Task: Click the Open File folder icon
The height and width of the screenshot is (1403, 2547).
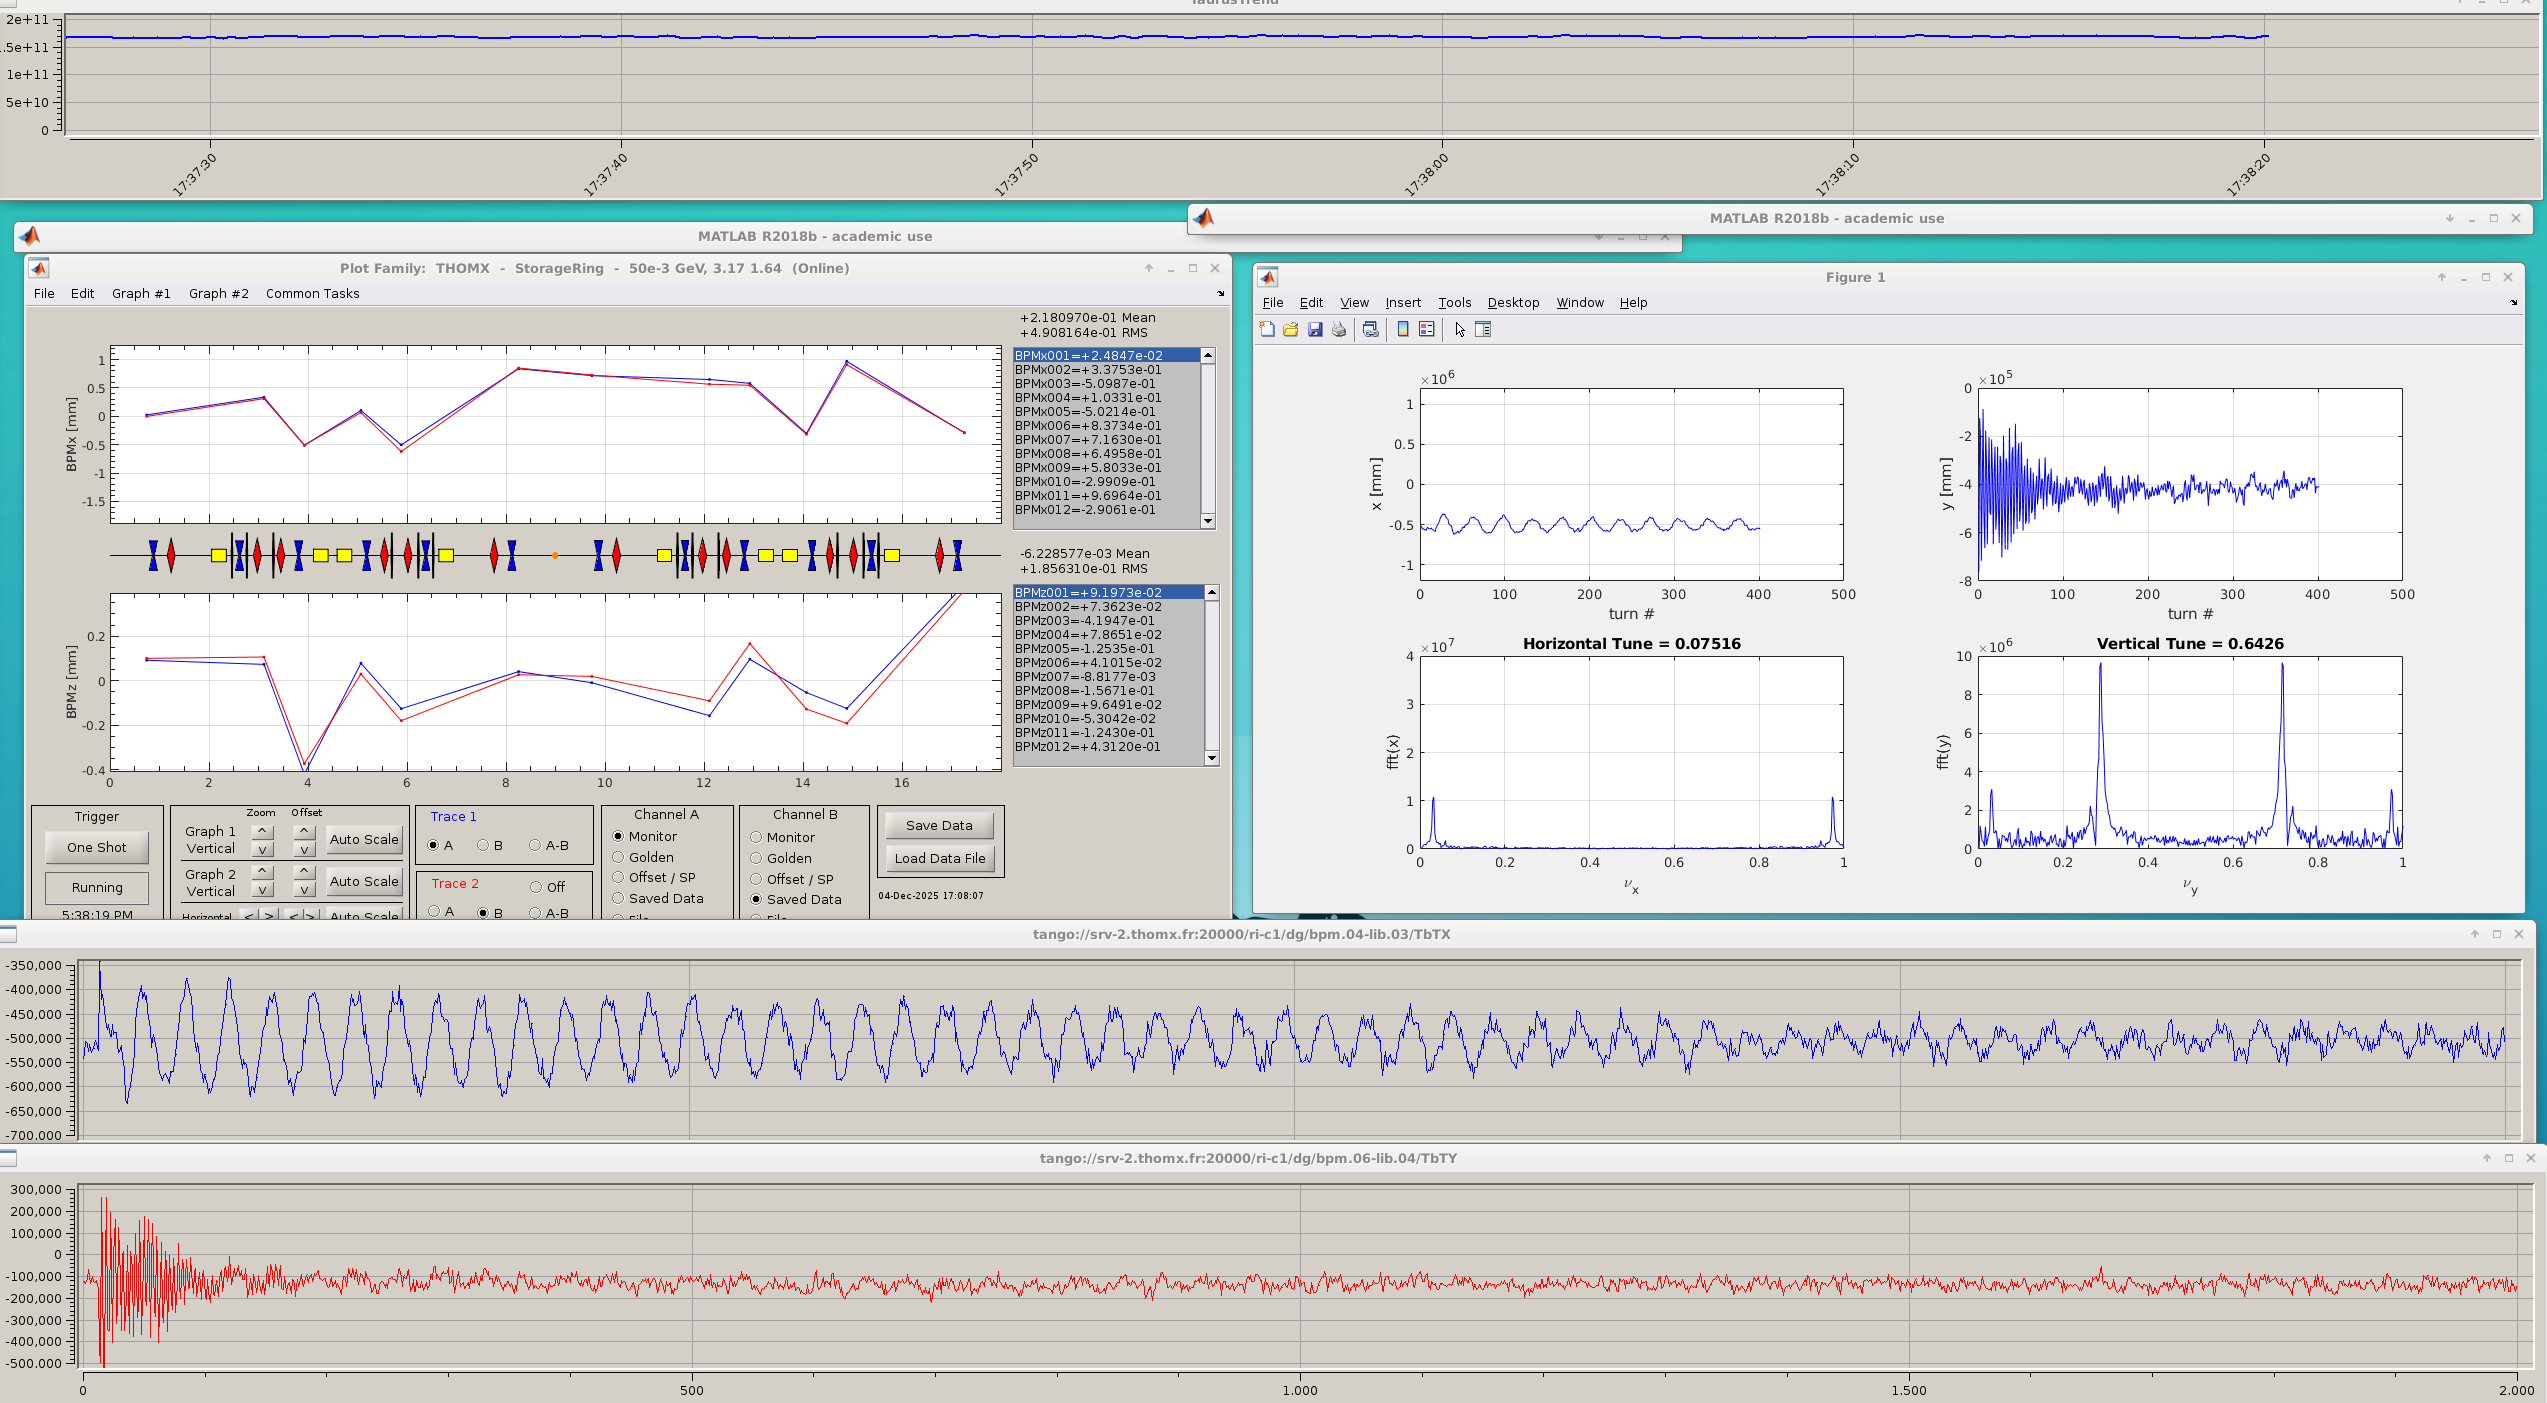Action: (x=1291, y=330)
